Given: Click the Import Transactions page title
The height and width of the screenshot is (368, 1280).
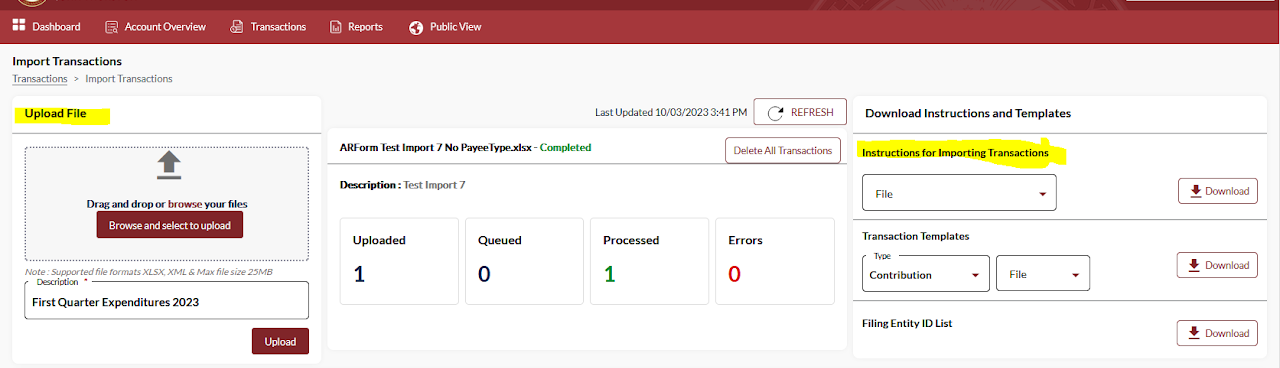Looking at the screenshot, I should point(67,61).
